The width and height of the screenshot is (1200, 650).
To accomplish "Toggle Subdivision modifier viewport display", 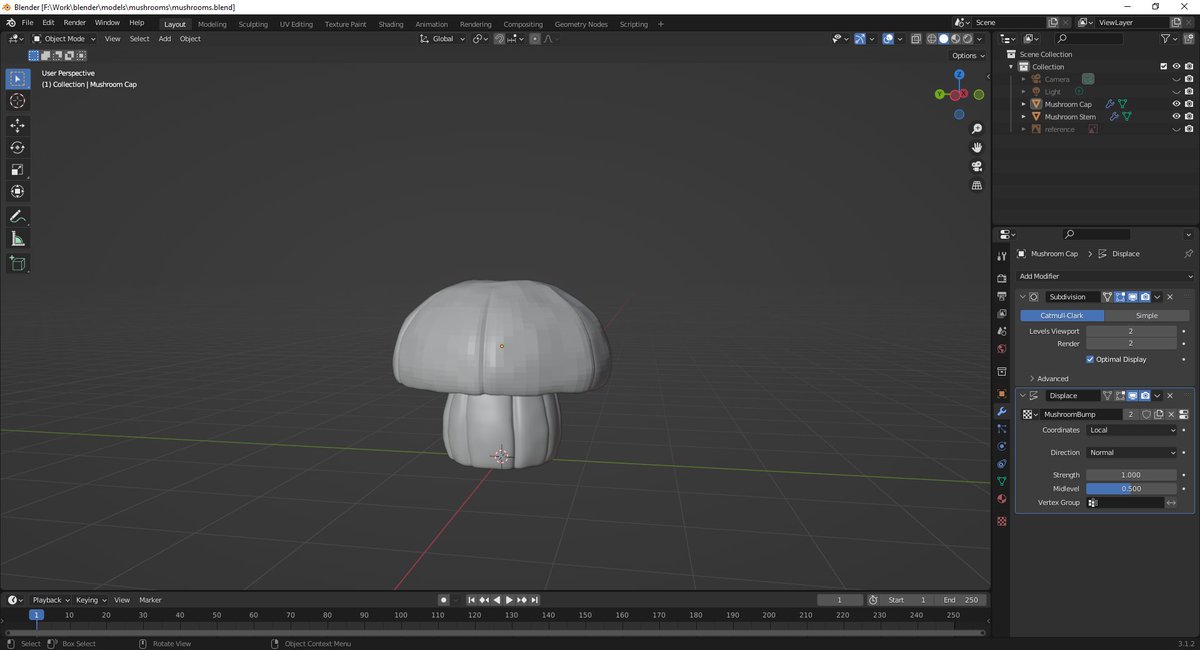I will pos(1132,297).
